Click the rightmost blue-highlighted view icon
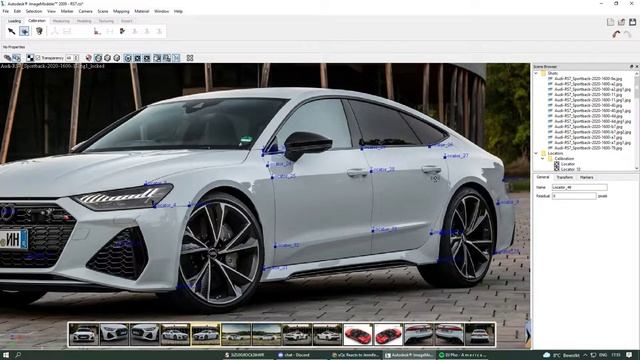The height and width of the screenshot is (360, 640). tap(176, 58)
